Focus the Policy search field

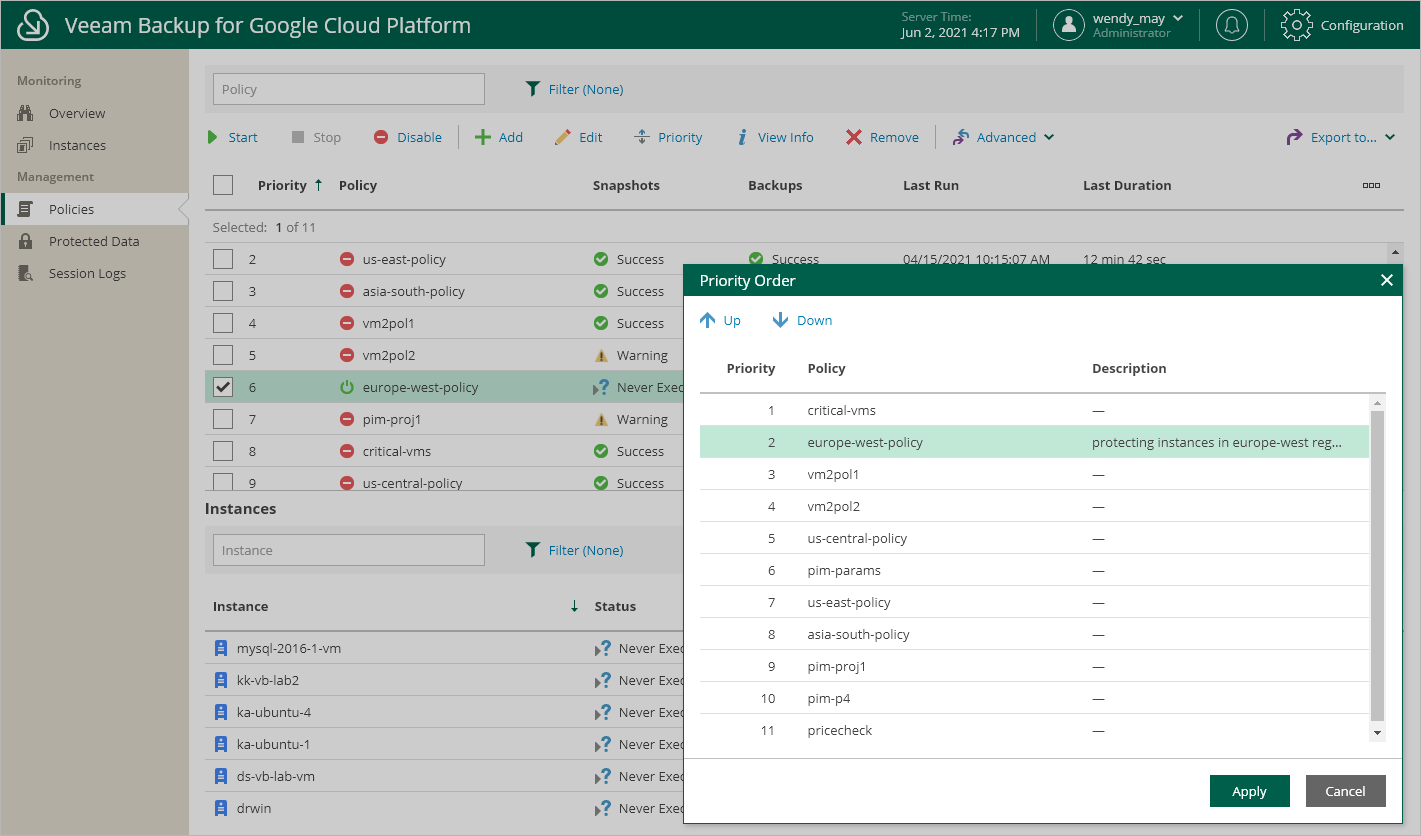(349, 89)
